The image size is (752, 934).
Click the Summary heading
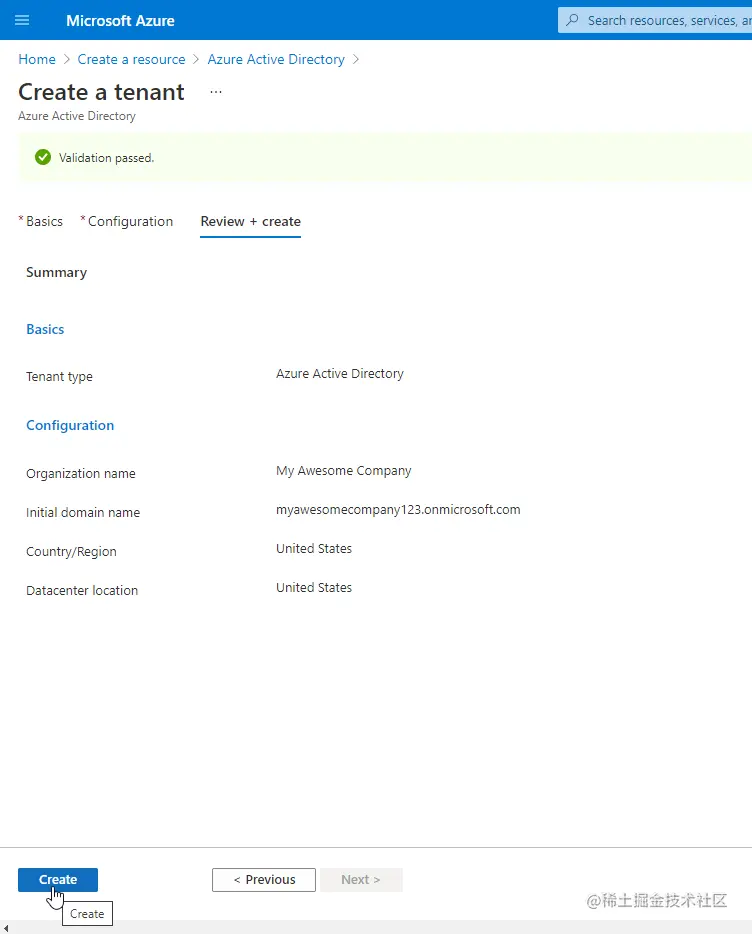tap(57, 273)
